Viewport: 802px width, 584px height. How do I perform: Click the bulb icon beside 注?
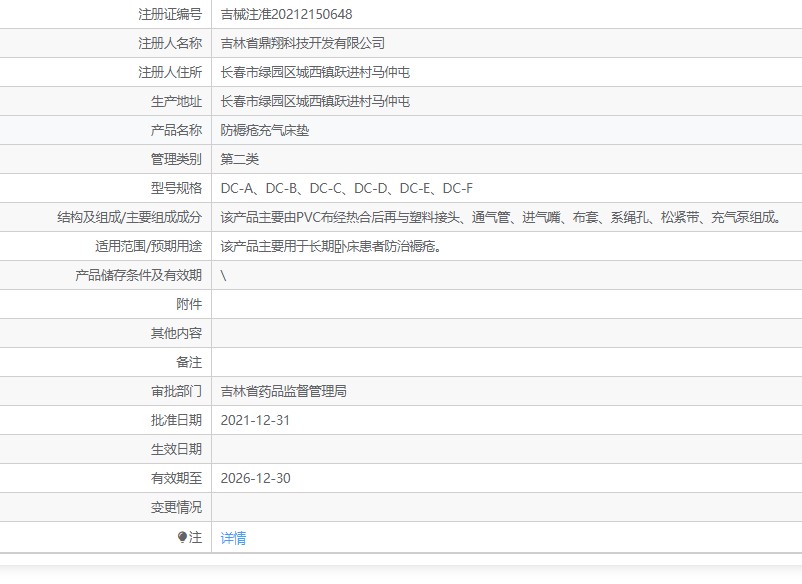182,537
